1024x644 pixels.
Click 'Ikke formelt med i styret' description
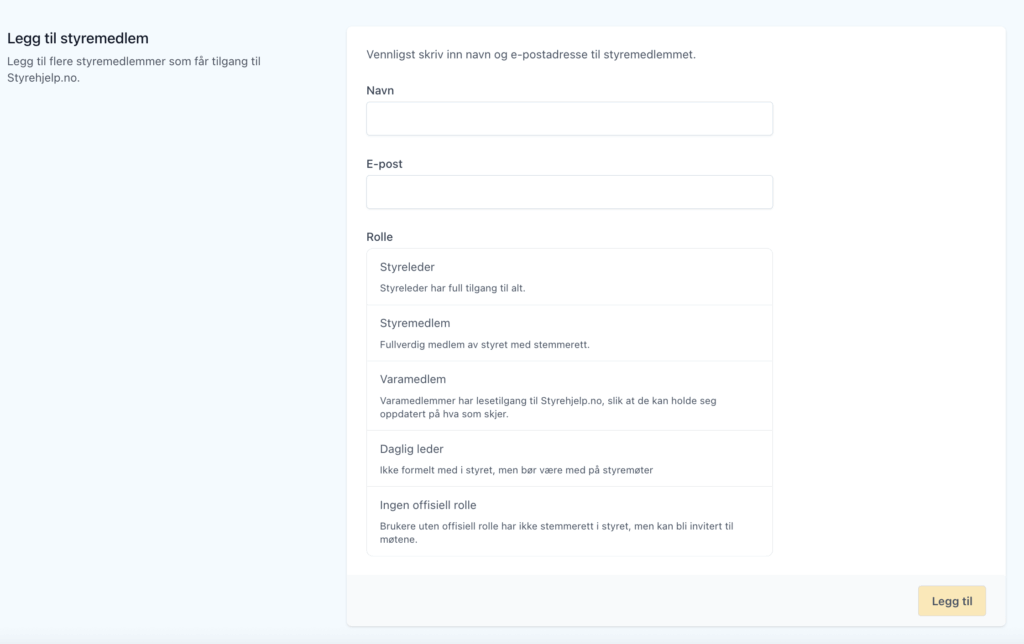tap(516, 470)
